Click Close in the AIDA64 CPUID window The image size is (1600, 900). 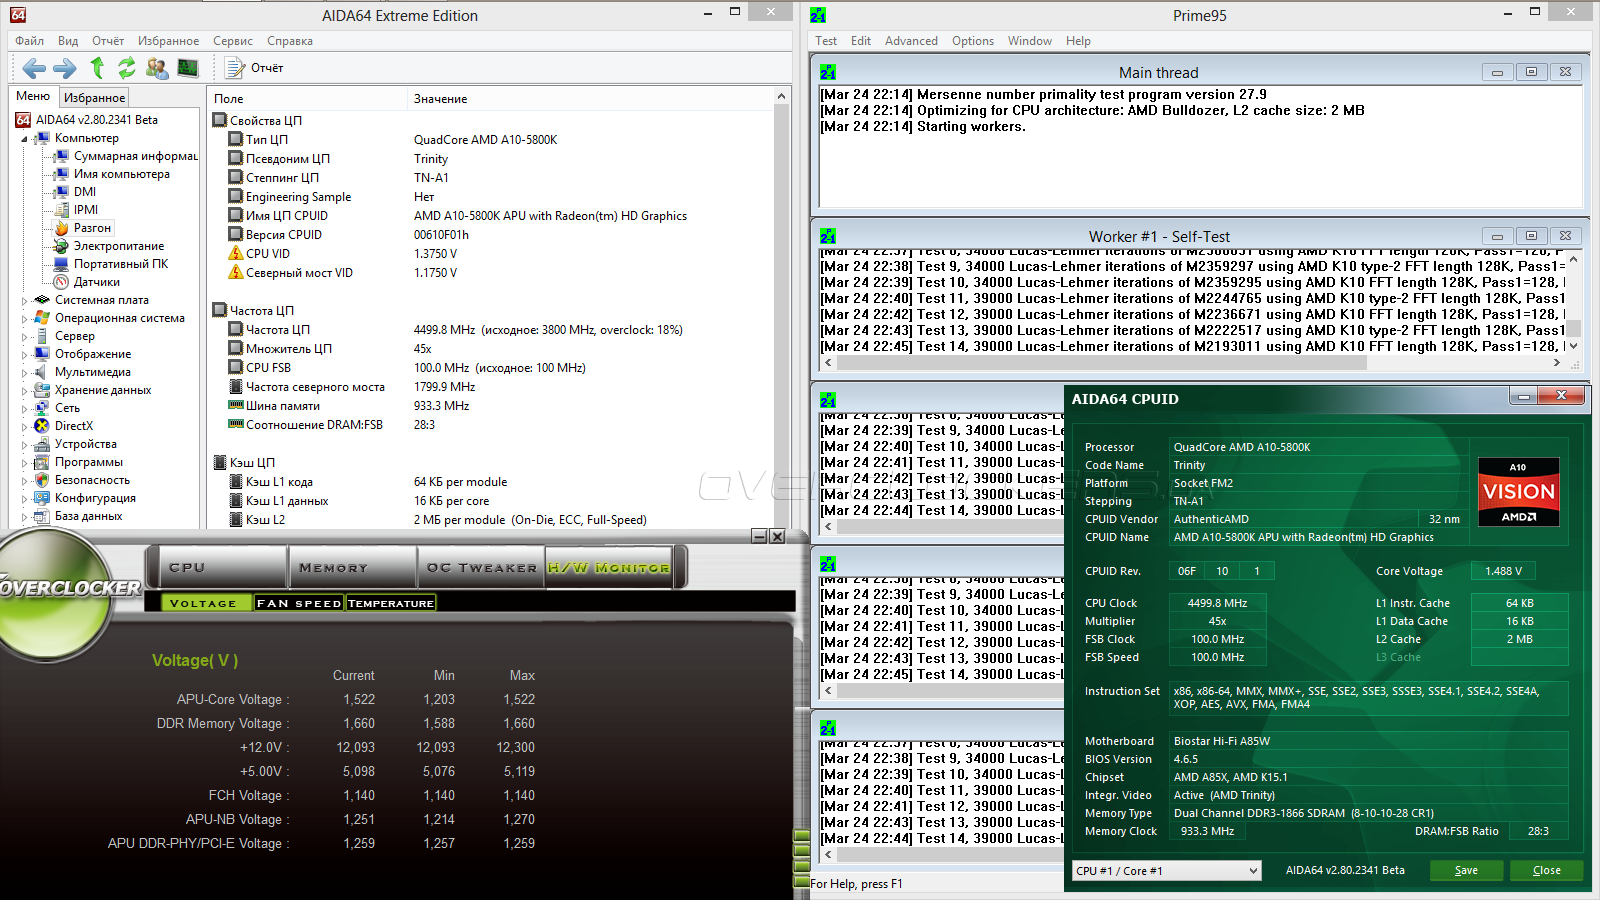[x=1546, y=870]
